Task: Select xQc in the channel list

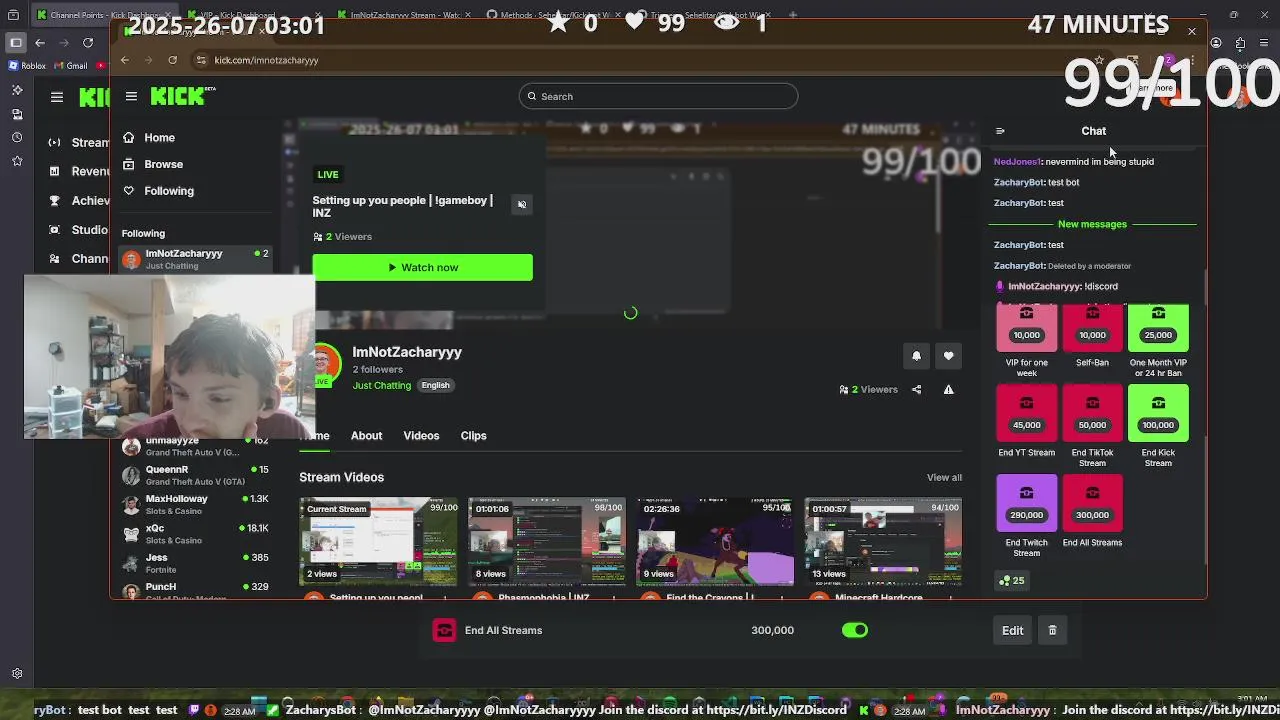Action: [195, 534]
